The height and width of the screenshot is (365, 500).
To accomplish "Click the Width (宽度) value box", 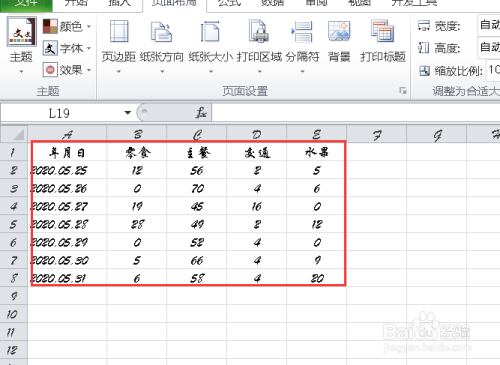I will [x=489, y=25].
